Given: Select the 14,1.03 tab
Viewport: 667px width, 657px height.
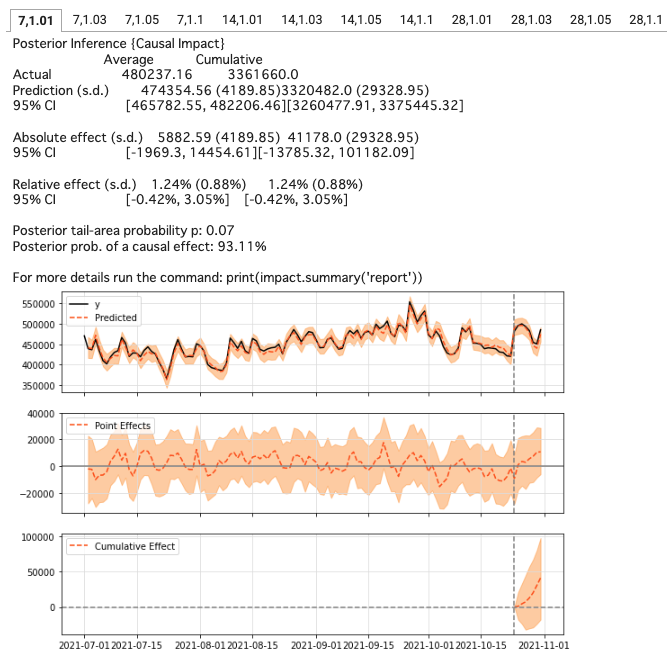Looking at the screenshot, I should (302, 20).
